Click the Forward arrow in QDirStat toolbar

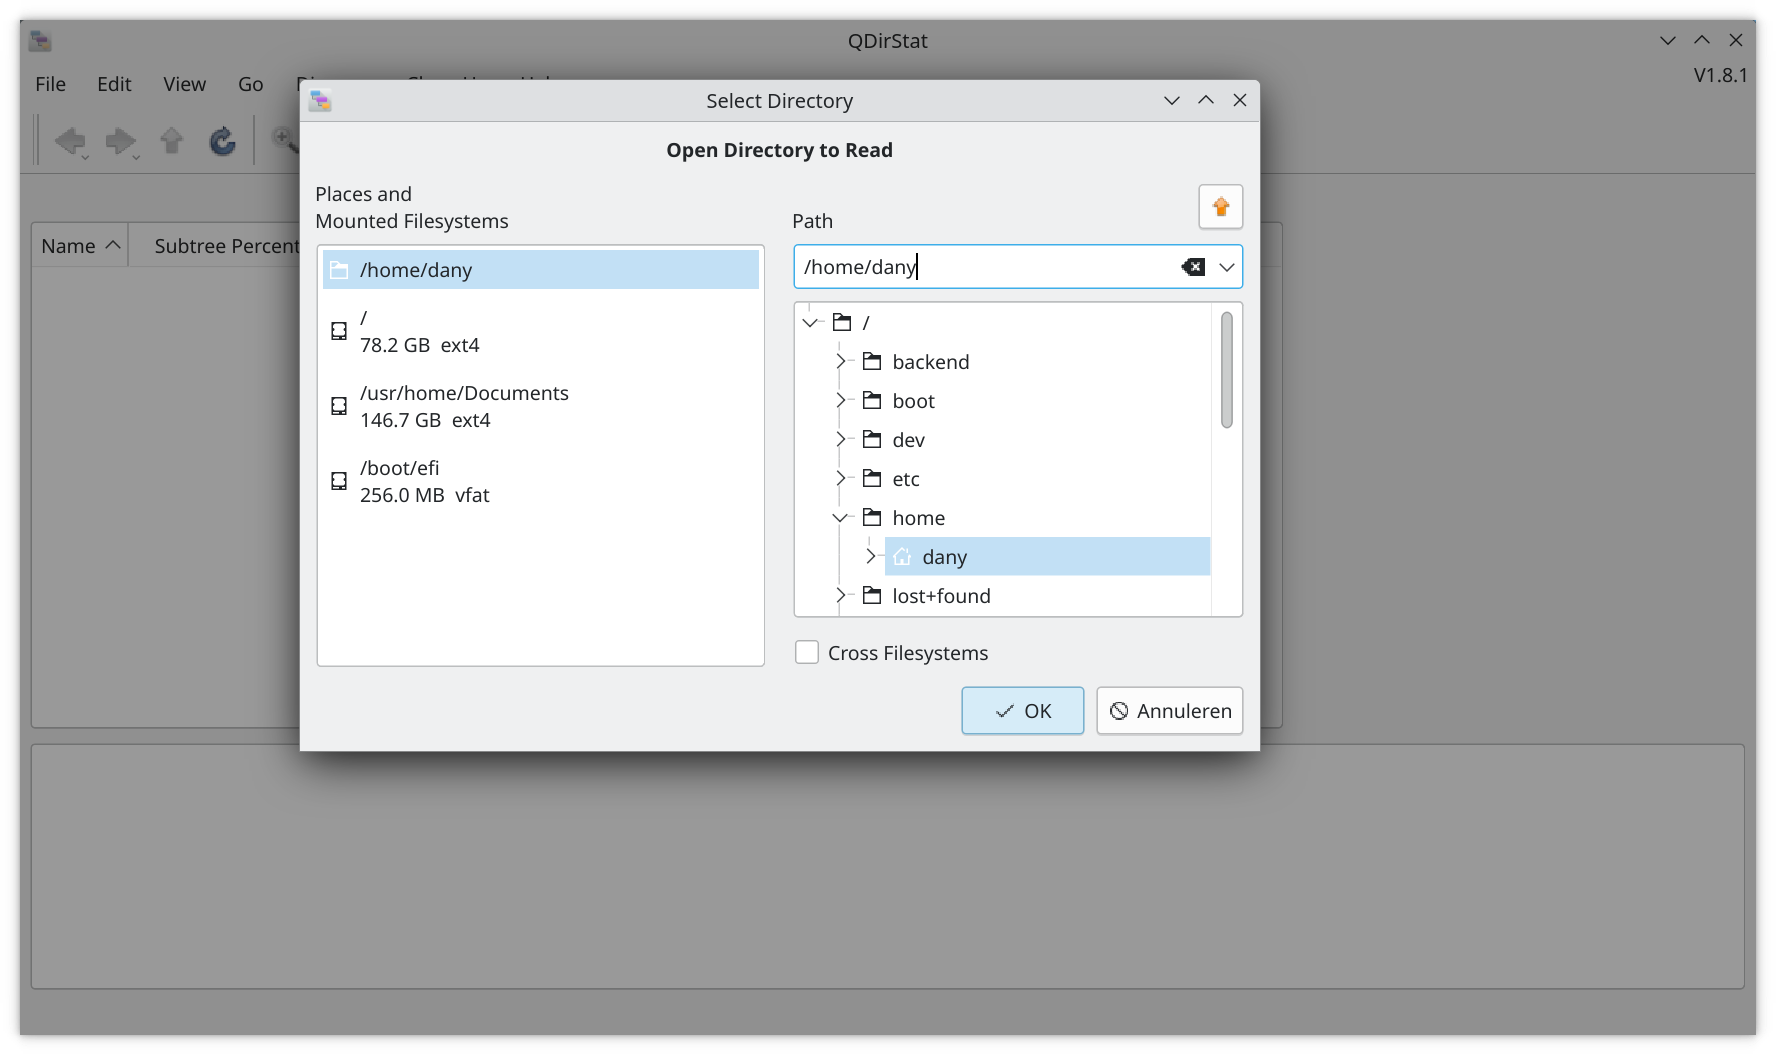click(120, 141)
